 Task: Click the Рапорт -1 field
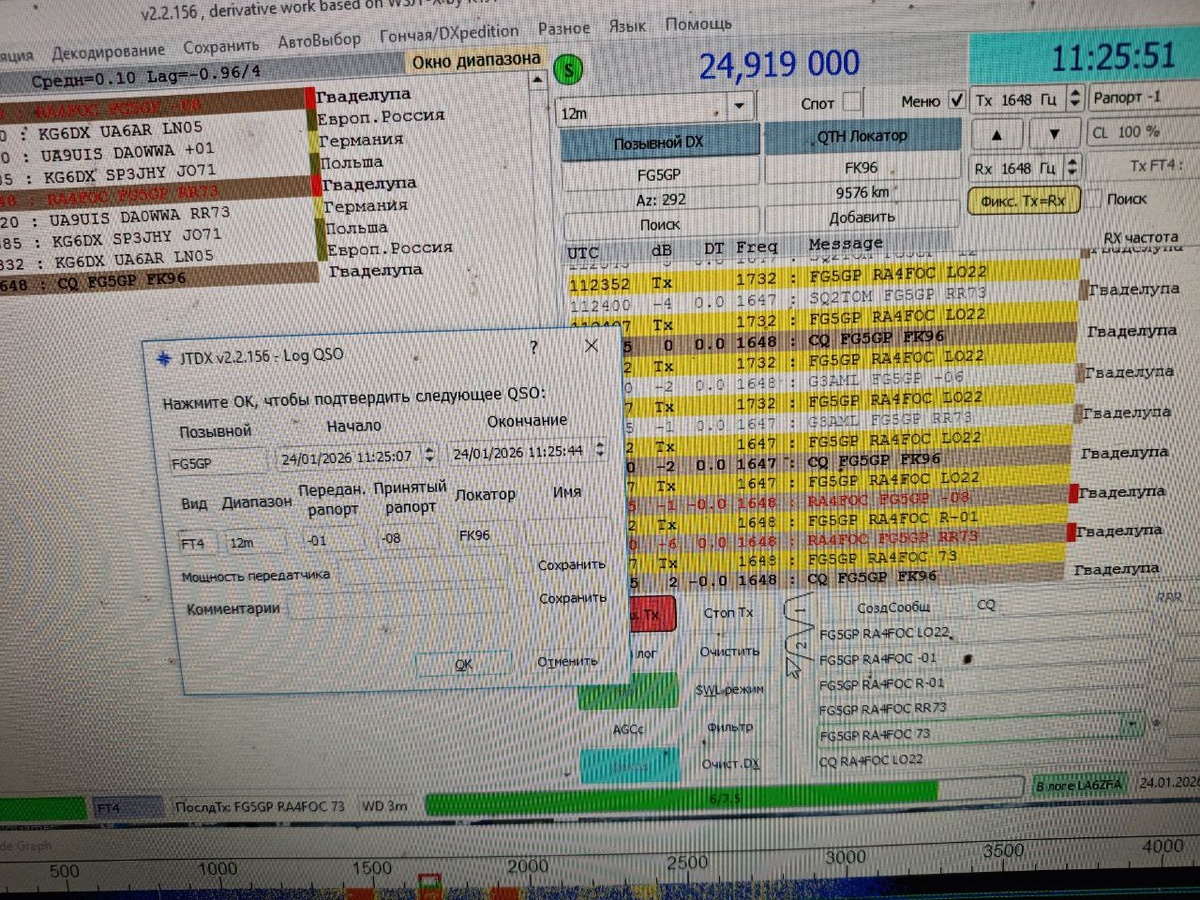pos(1142,99)
